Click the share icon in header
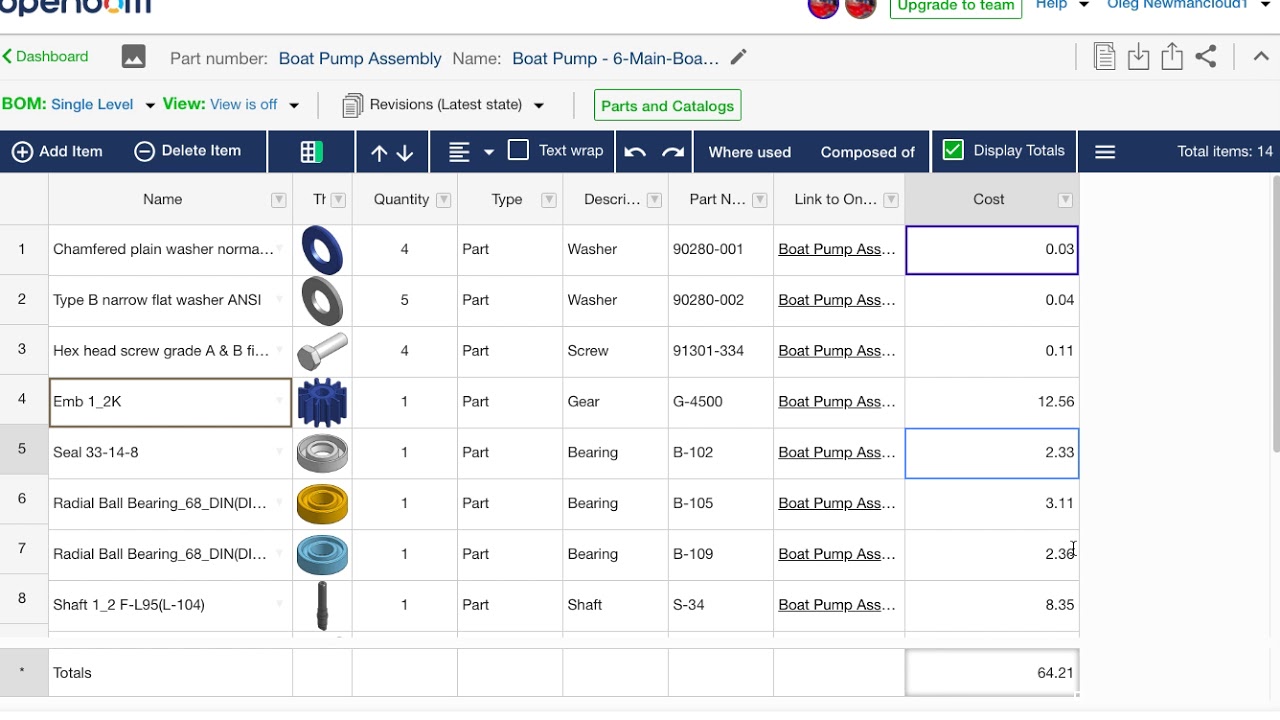 tap(1206, 57)
